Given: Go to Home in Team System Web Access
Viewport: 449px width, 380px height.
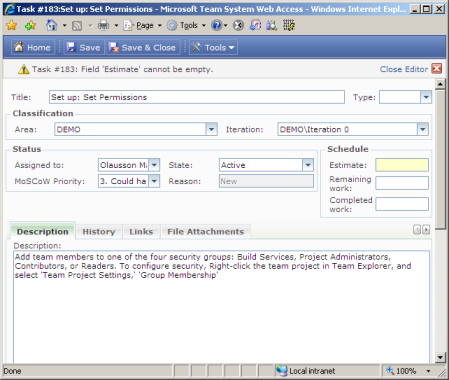Looking at the screenshot, I should click(x=33, y=47).
